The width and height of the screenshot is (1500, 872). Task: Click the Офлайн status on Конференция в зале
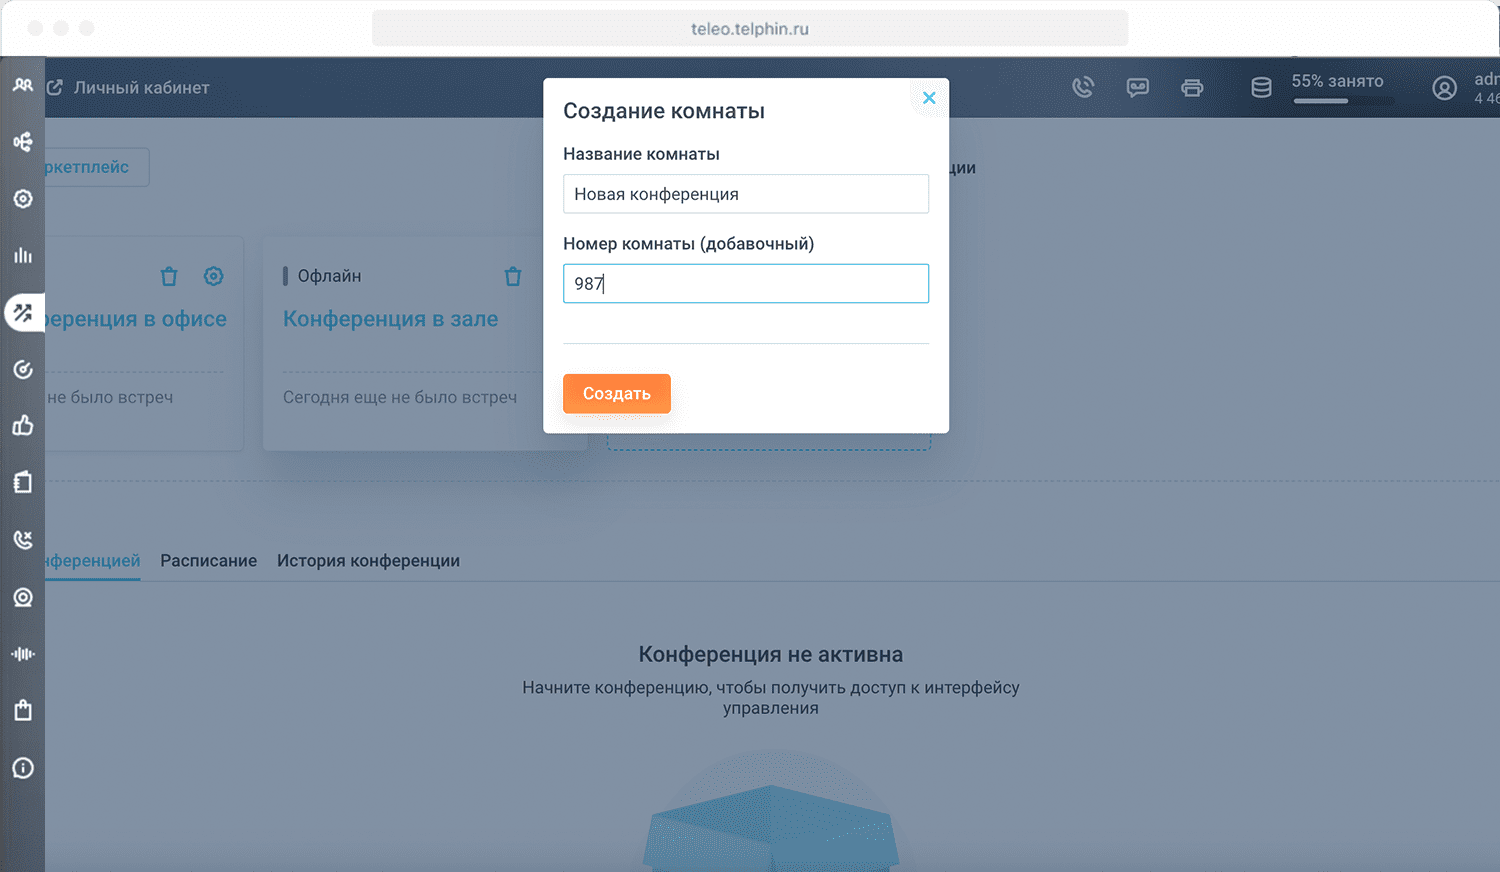329,276
